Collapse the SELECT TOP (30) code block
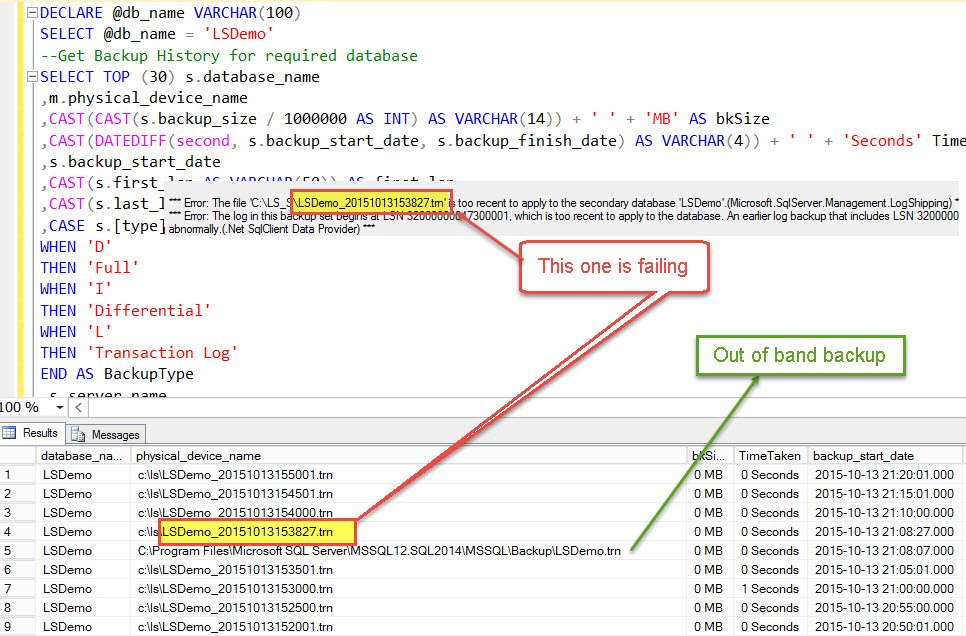 coord(31,77)
